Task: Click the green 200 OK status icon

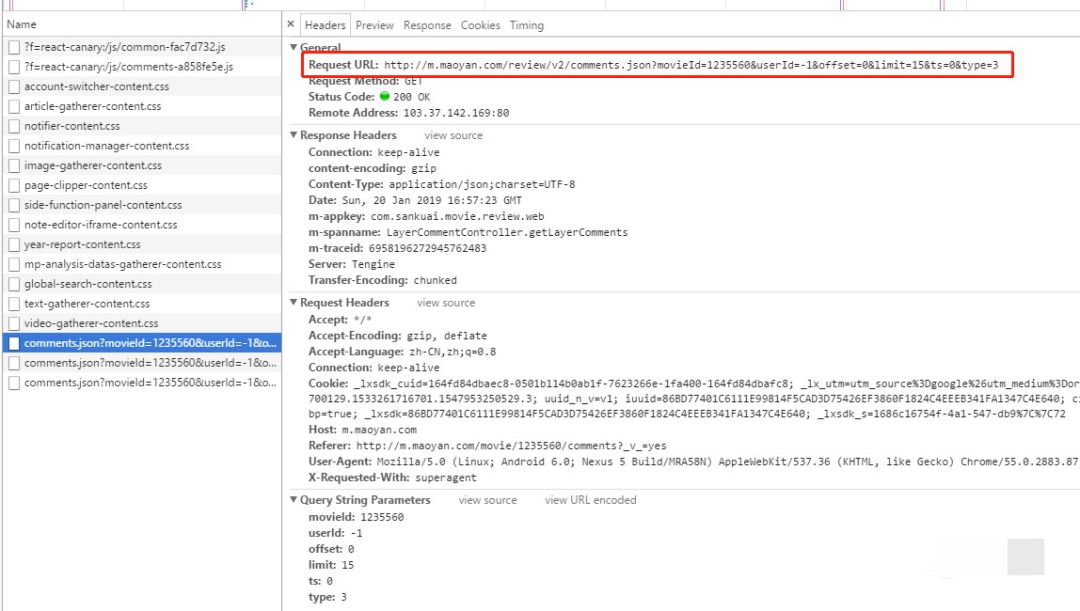Action: pyautogui.click(x=384, y=96)
